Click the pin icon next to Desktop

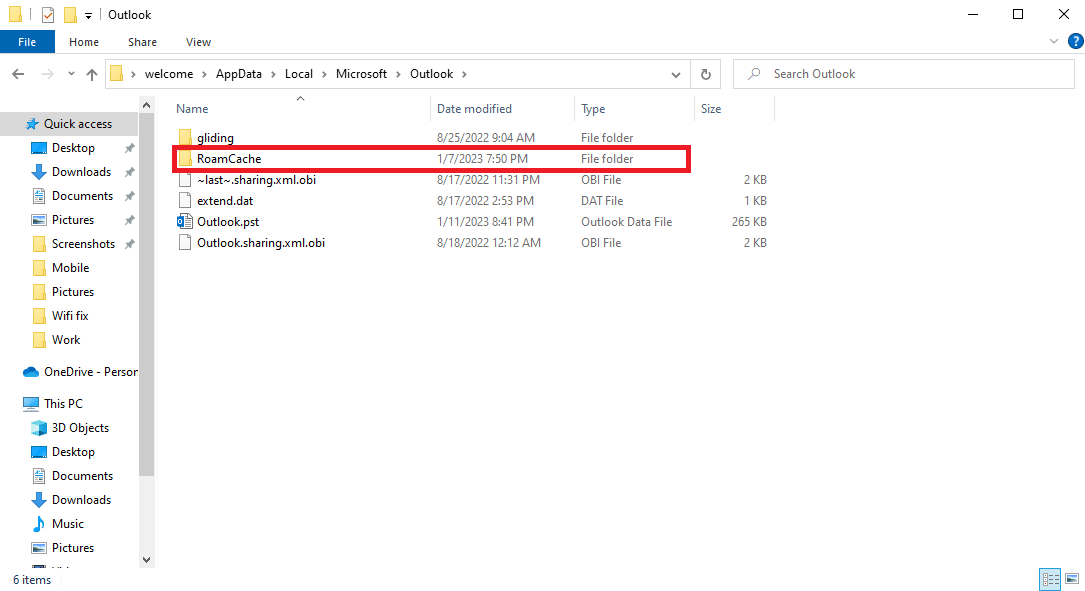(x=129, y=148)
